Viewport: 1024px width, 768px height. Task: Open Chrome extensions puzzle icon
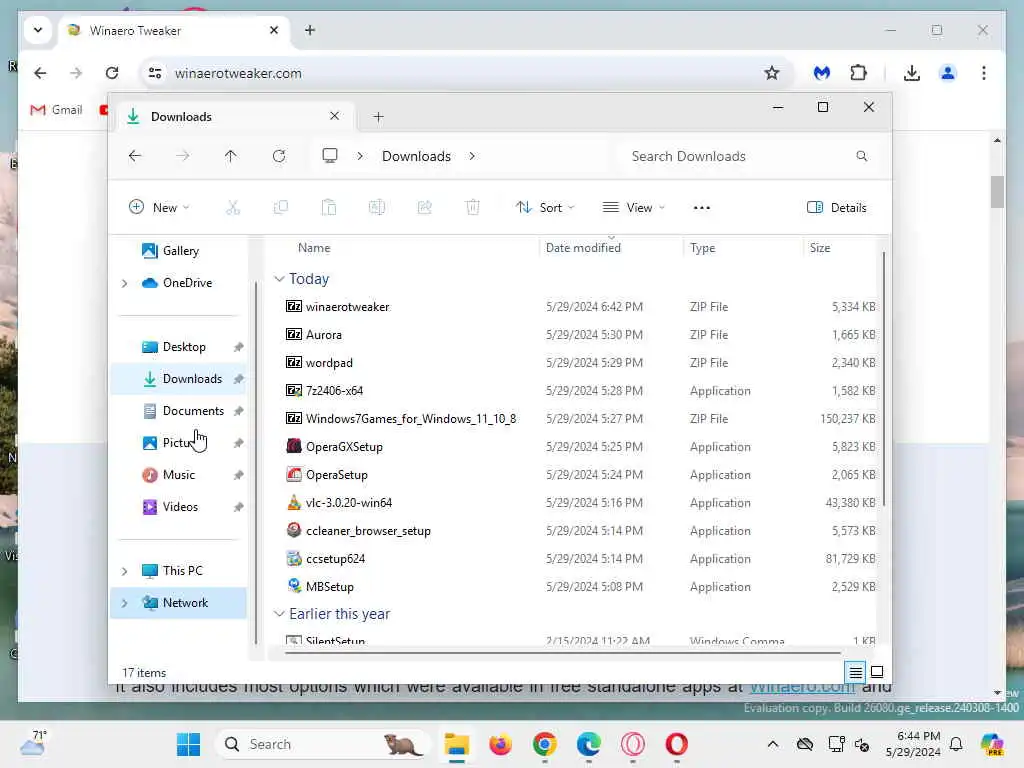coord(859,73)
